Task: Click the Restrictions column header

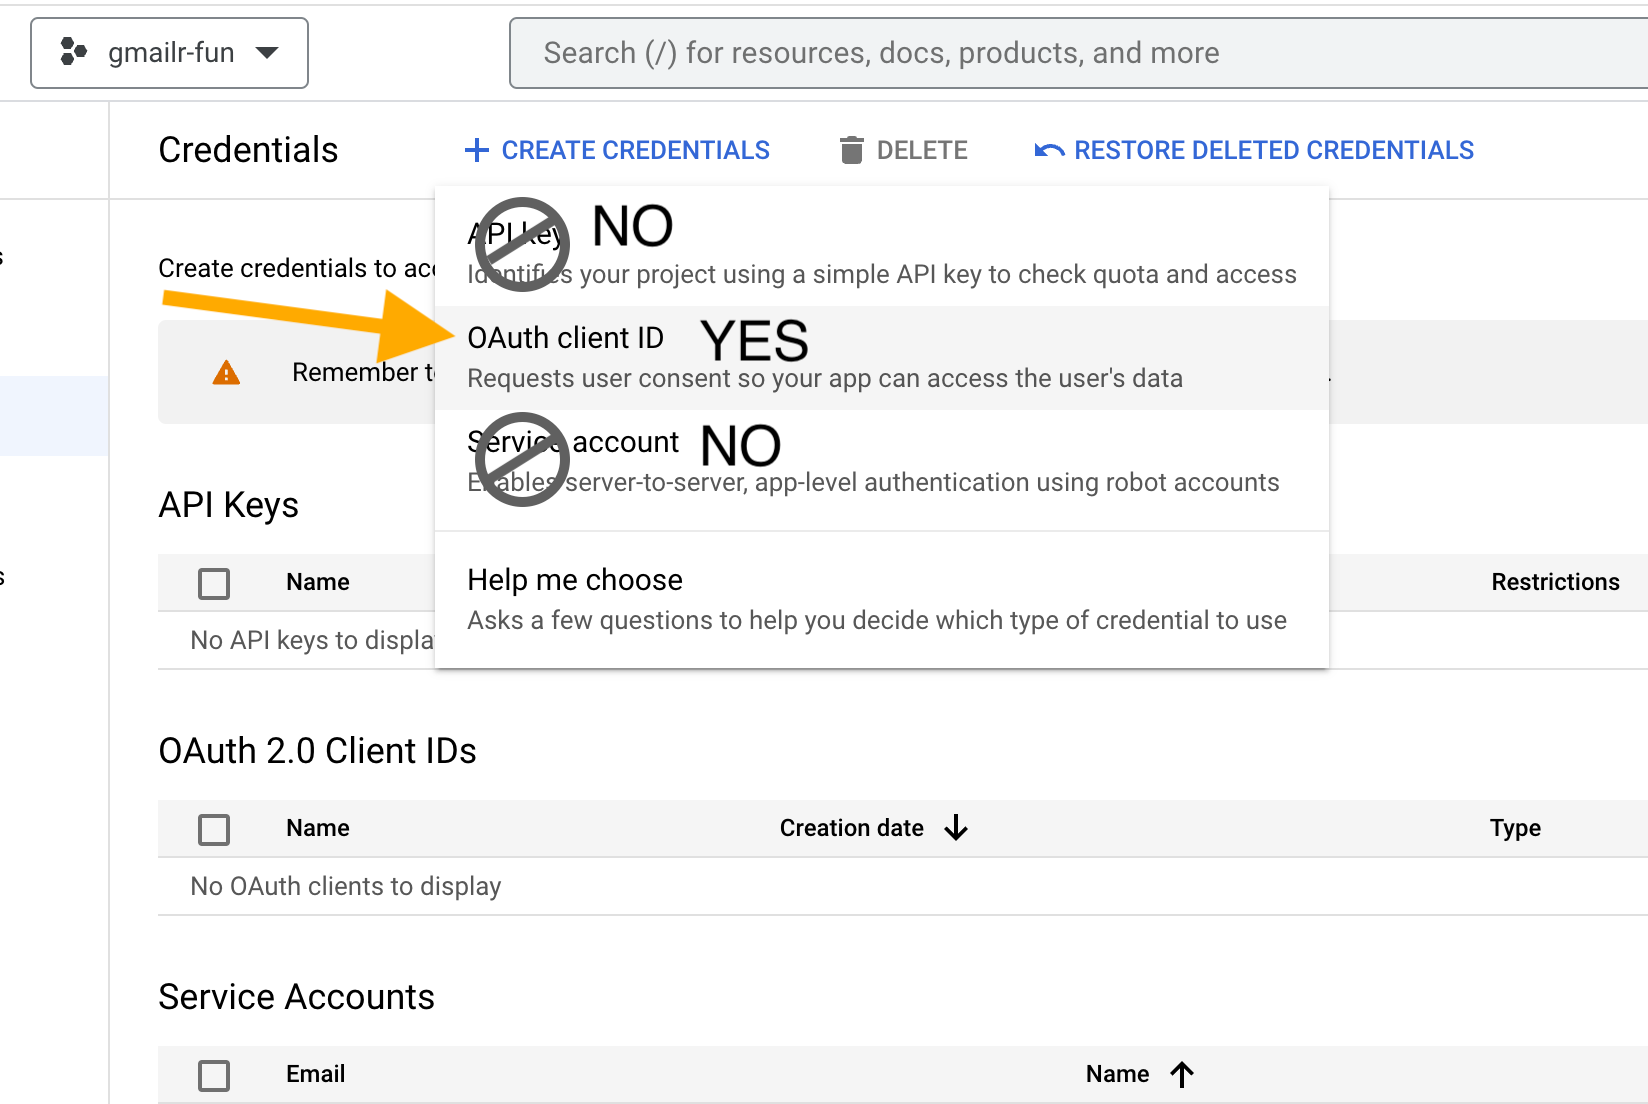Action: pos(1555,581)
